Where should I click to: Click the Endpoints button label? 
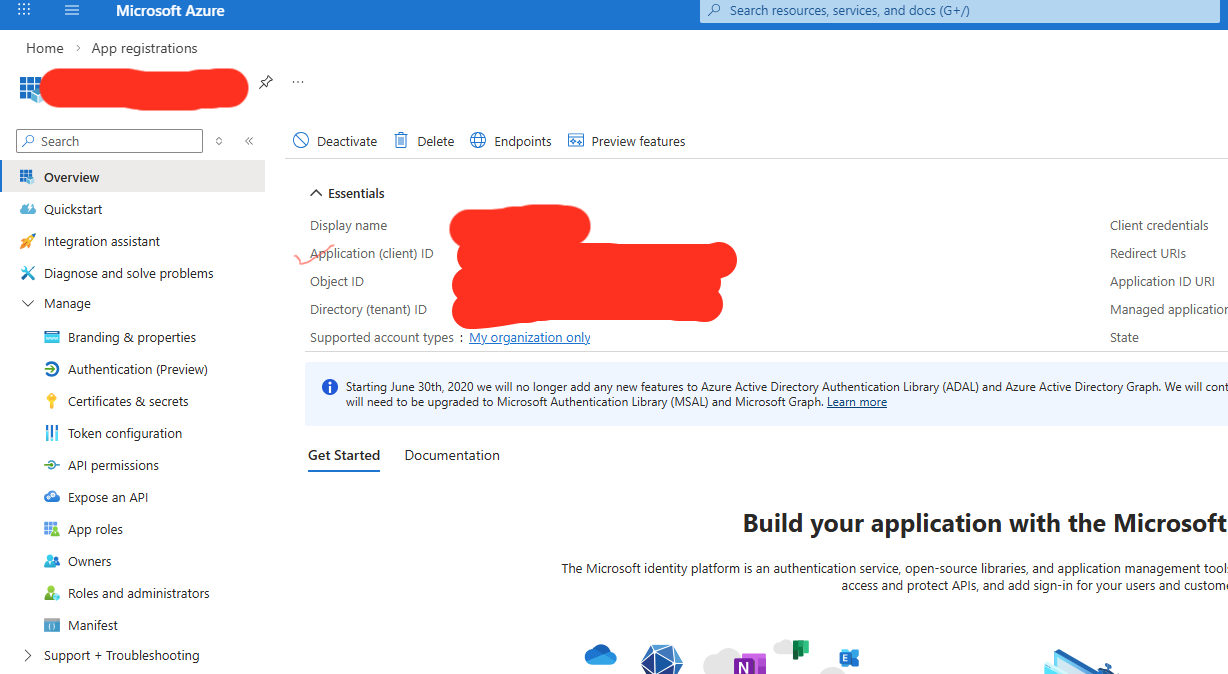pos(523,142)
